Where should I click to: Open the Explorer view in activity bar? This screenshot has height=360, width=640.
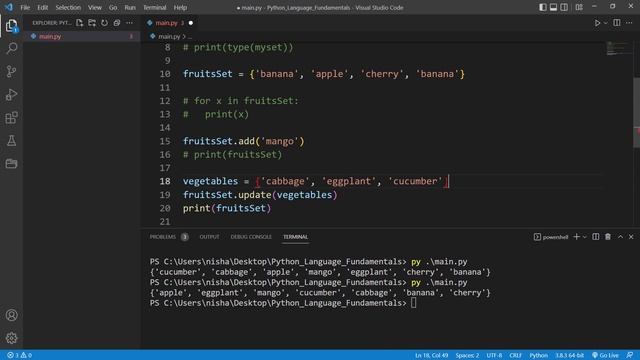pyautogui.click(x=11, y=26)
